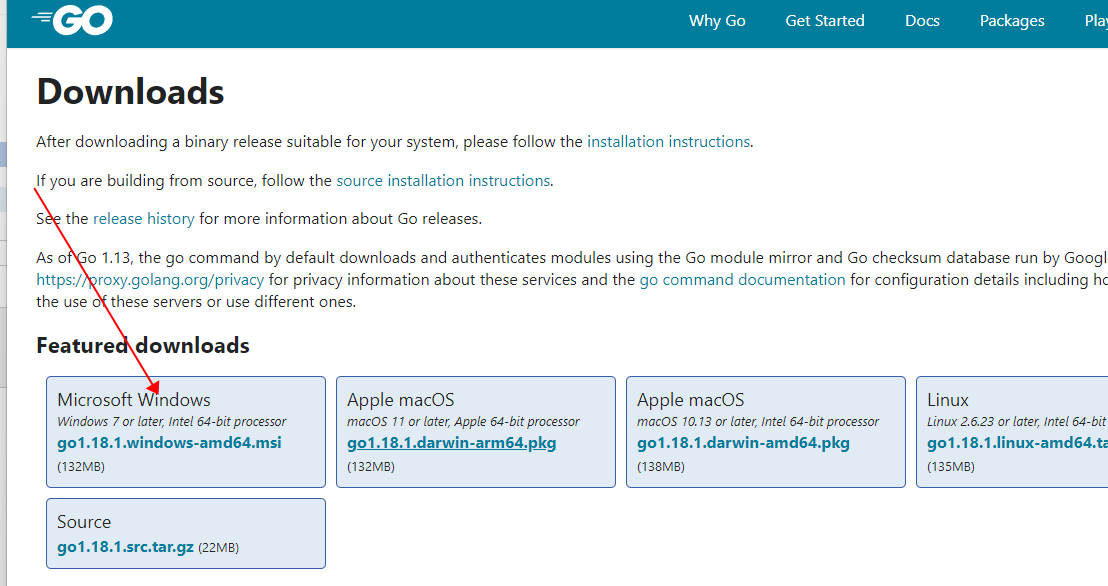The height and width of the screenshot is (586, 1108).
Task: Open the Get Started page
Action: 825,21
